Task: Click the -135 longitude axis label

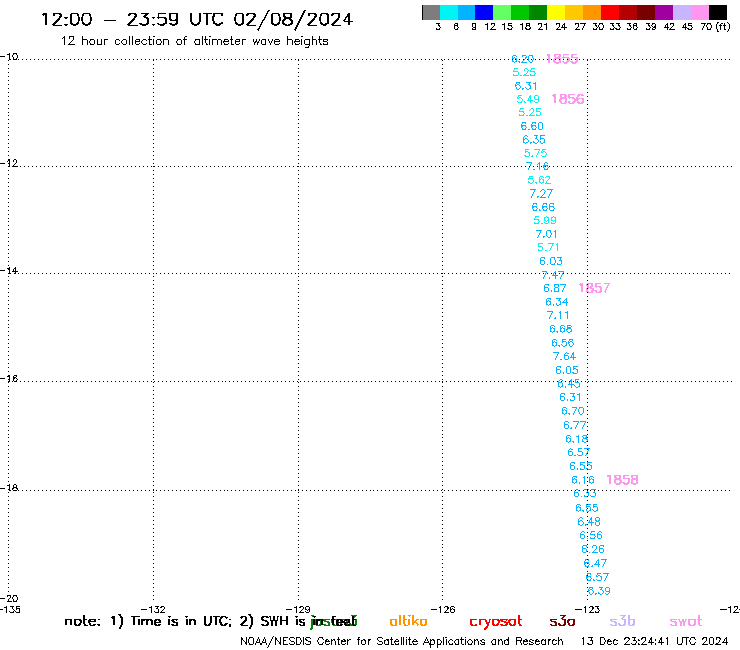Action: 9,609
